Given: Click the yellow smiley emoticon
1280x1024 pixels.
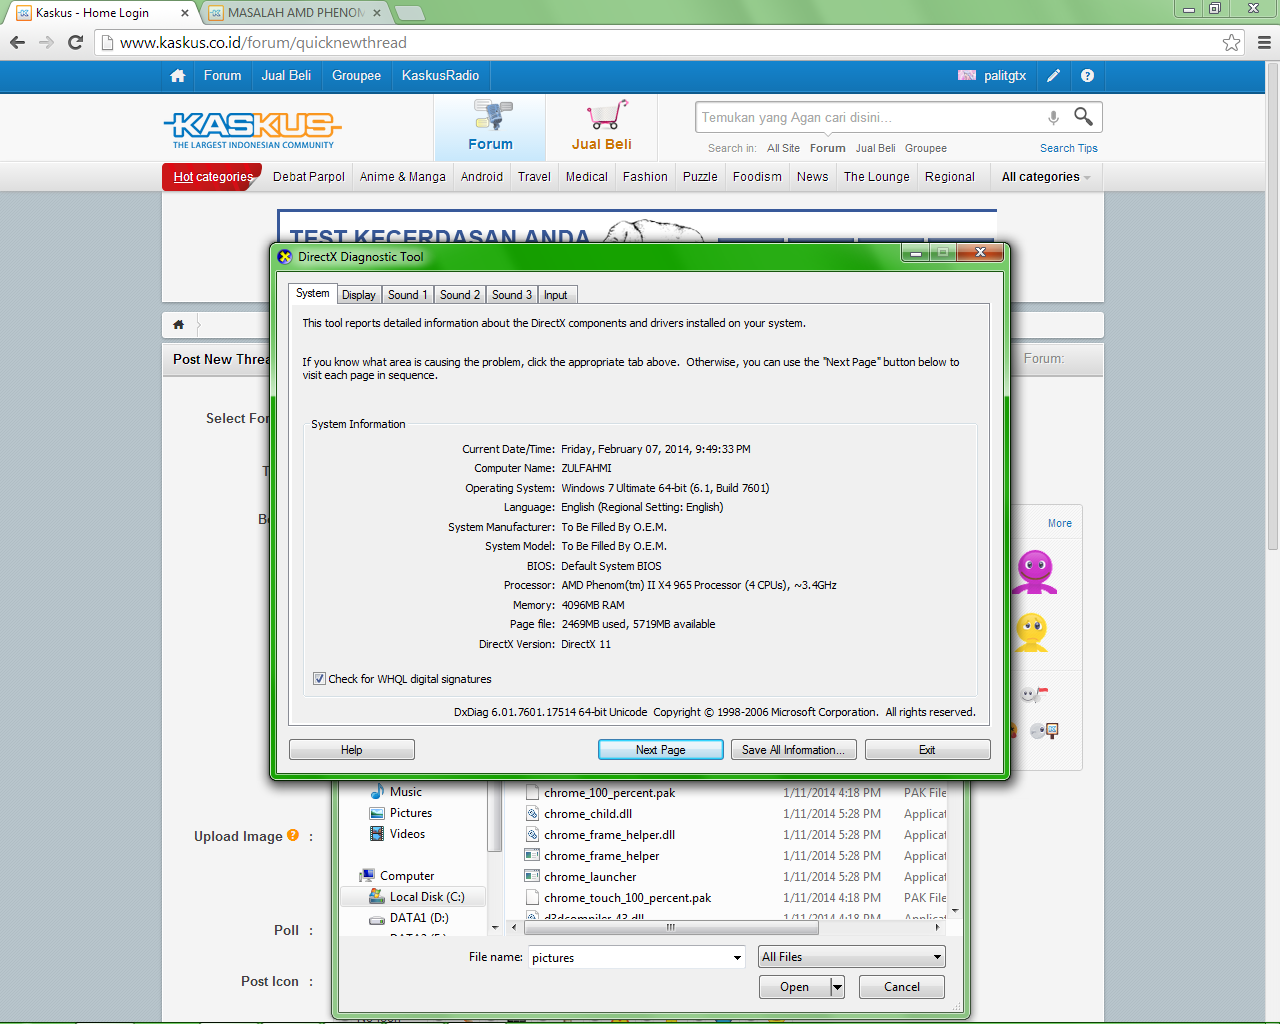Looking at the screenshot, I should (1031, 632).
